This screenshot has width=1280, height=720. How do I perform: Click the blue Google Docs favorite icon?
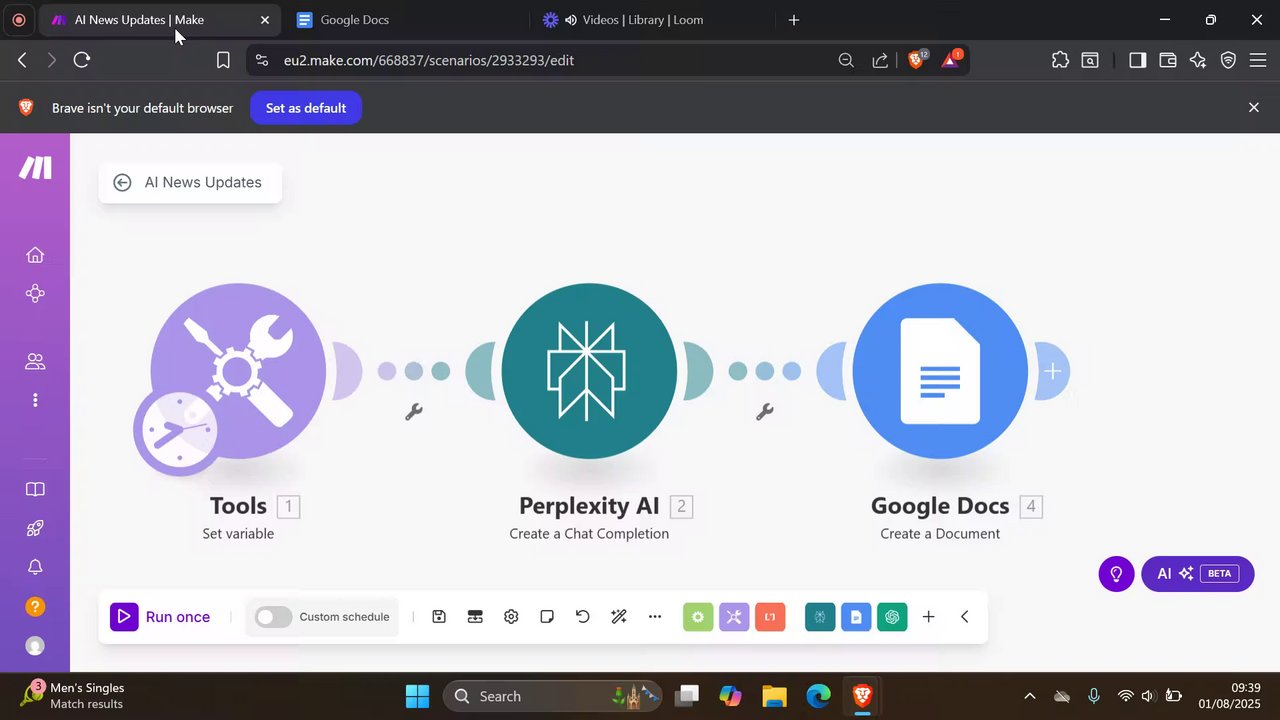(x=856, y=617)
